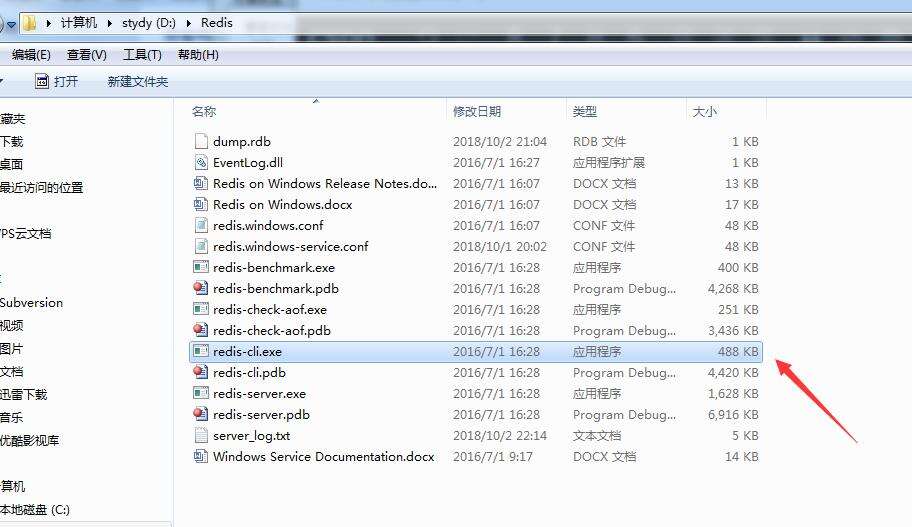Click the 6,916 KB size cell
912x527 pixels.
tap(733, 415)
